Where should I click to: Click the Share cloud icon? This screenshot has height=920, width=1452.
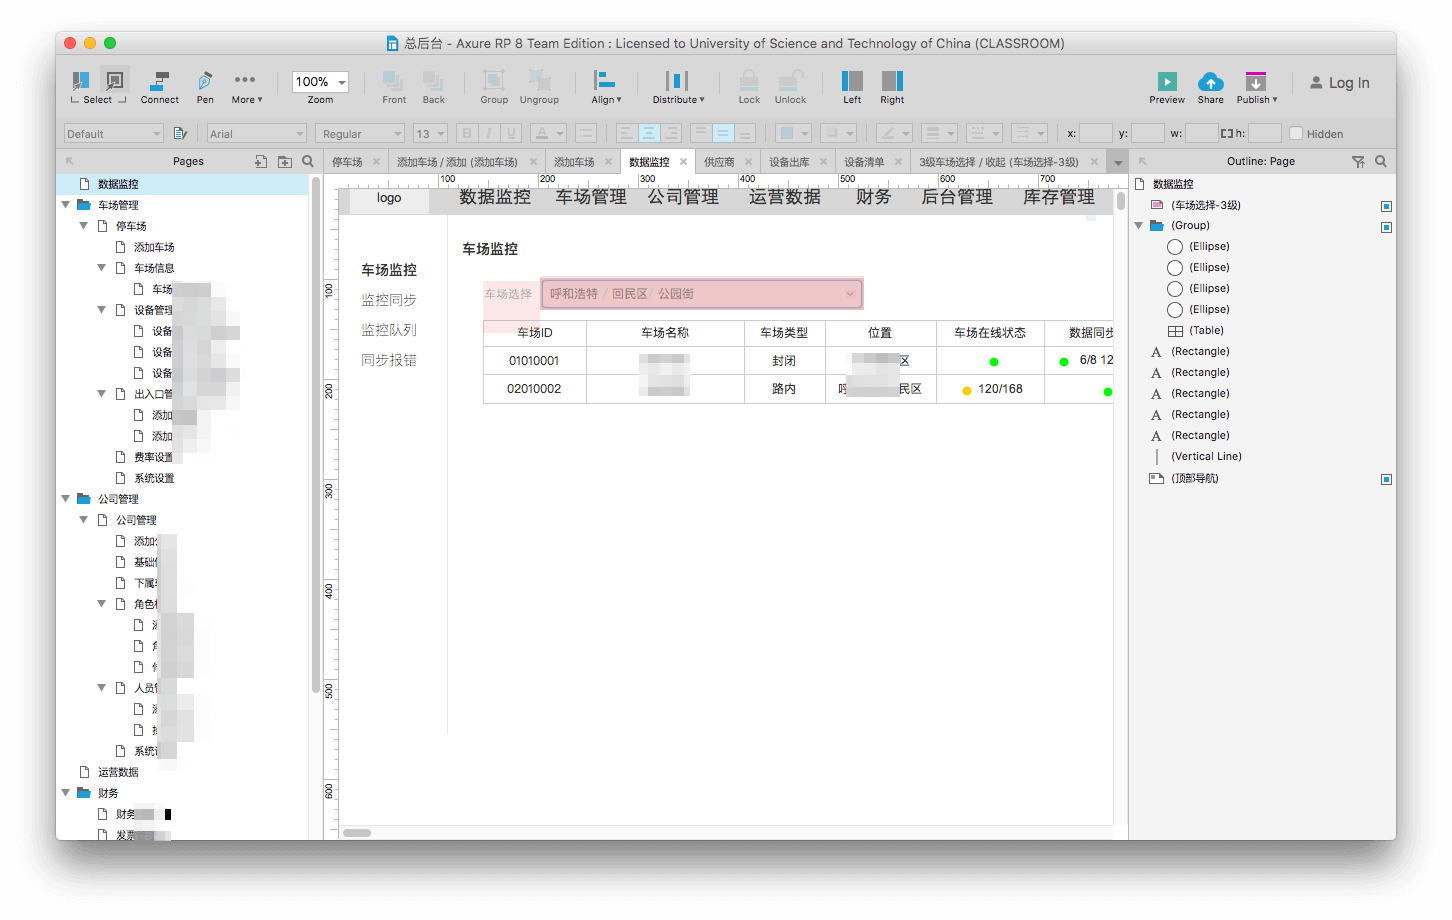pos(1210,86)
